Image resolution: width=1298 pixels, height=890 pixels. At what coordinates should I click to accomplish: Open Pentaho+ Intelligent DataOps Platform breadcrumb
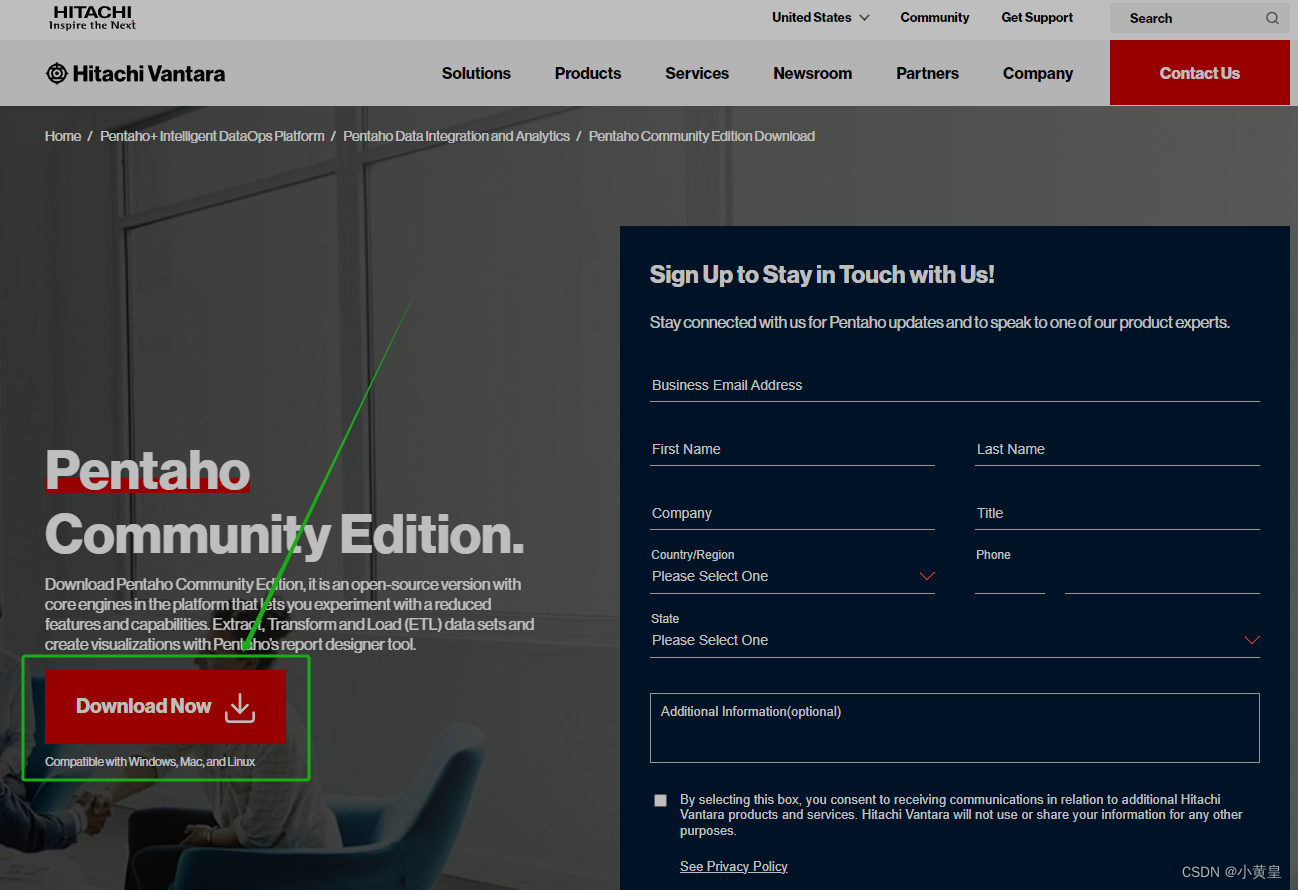[212, 136]
